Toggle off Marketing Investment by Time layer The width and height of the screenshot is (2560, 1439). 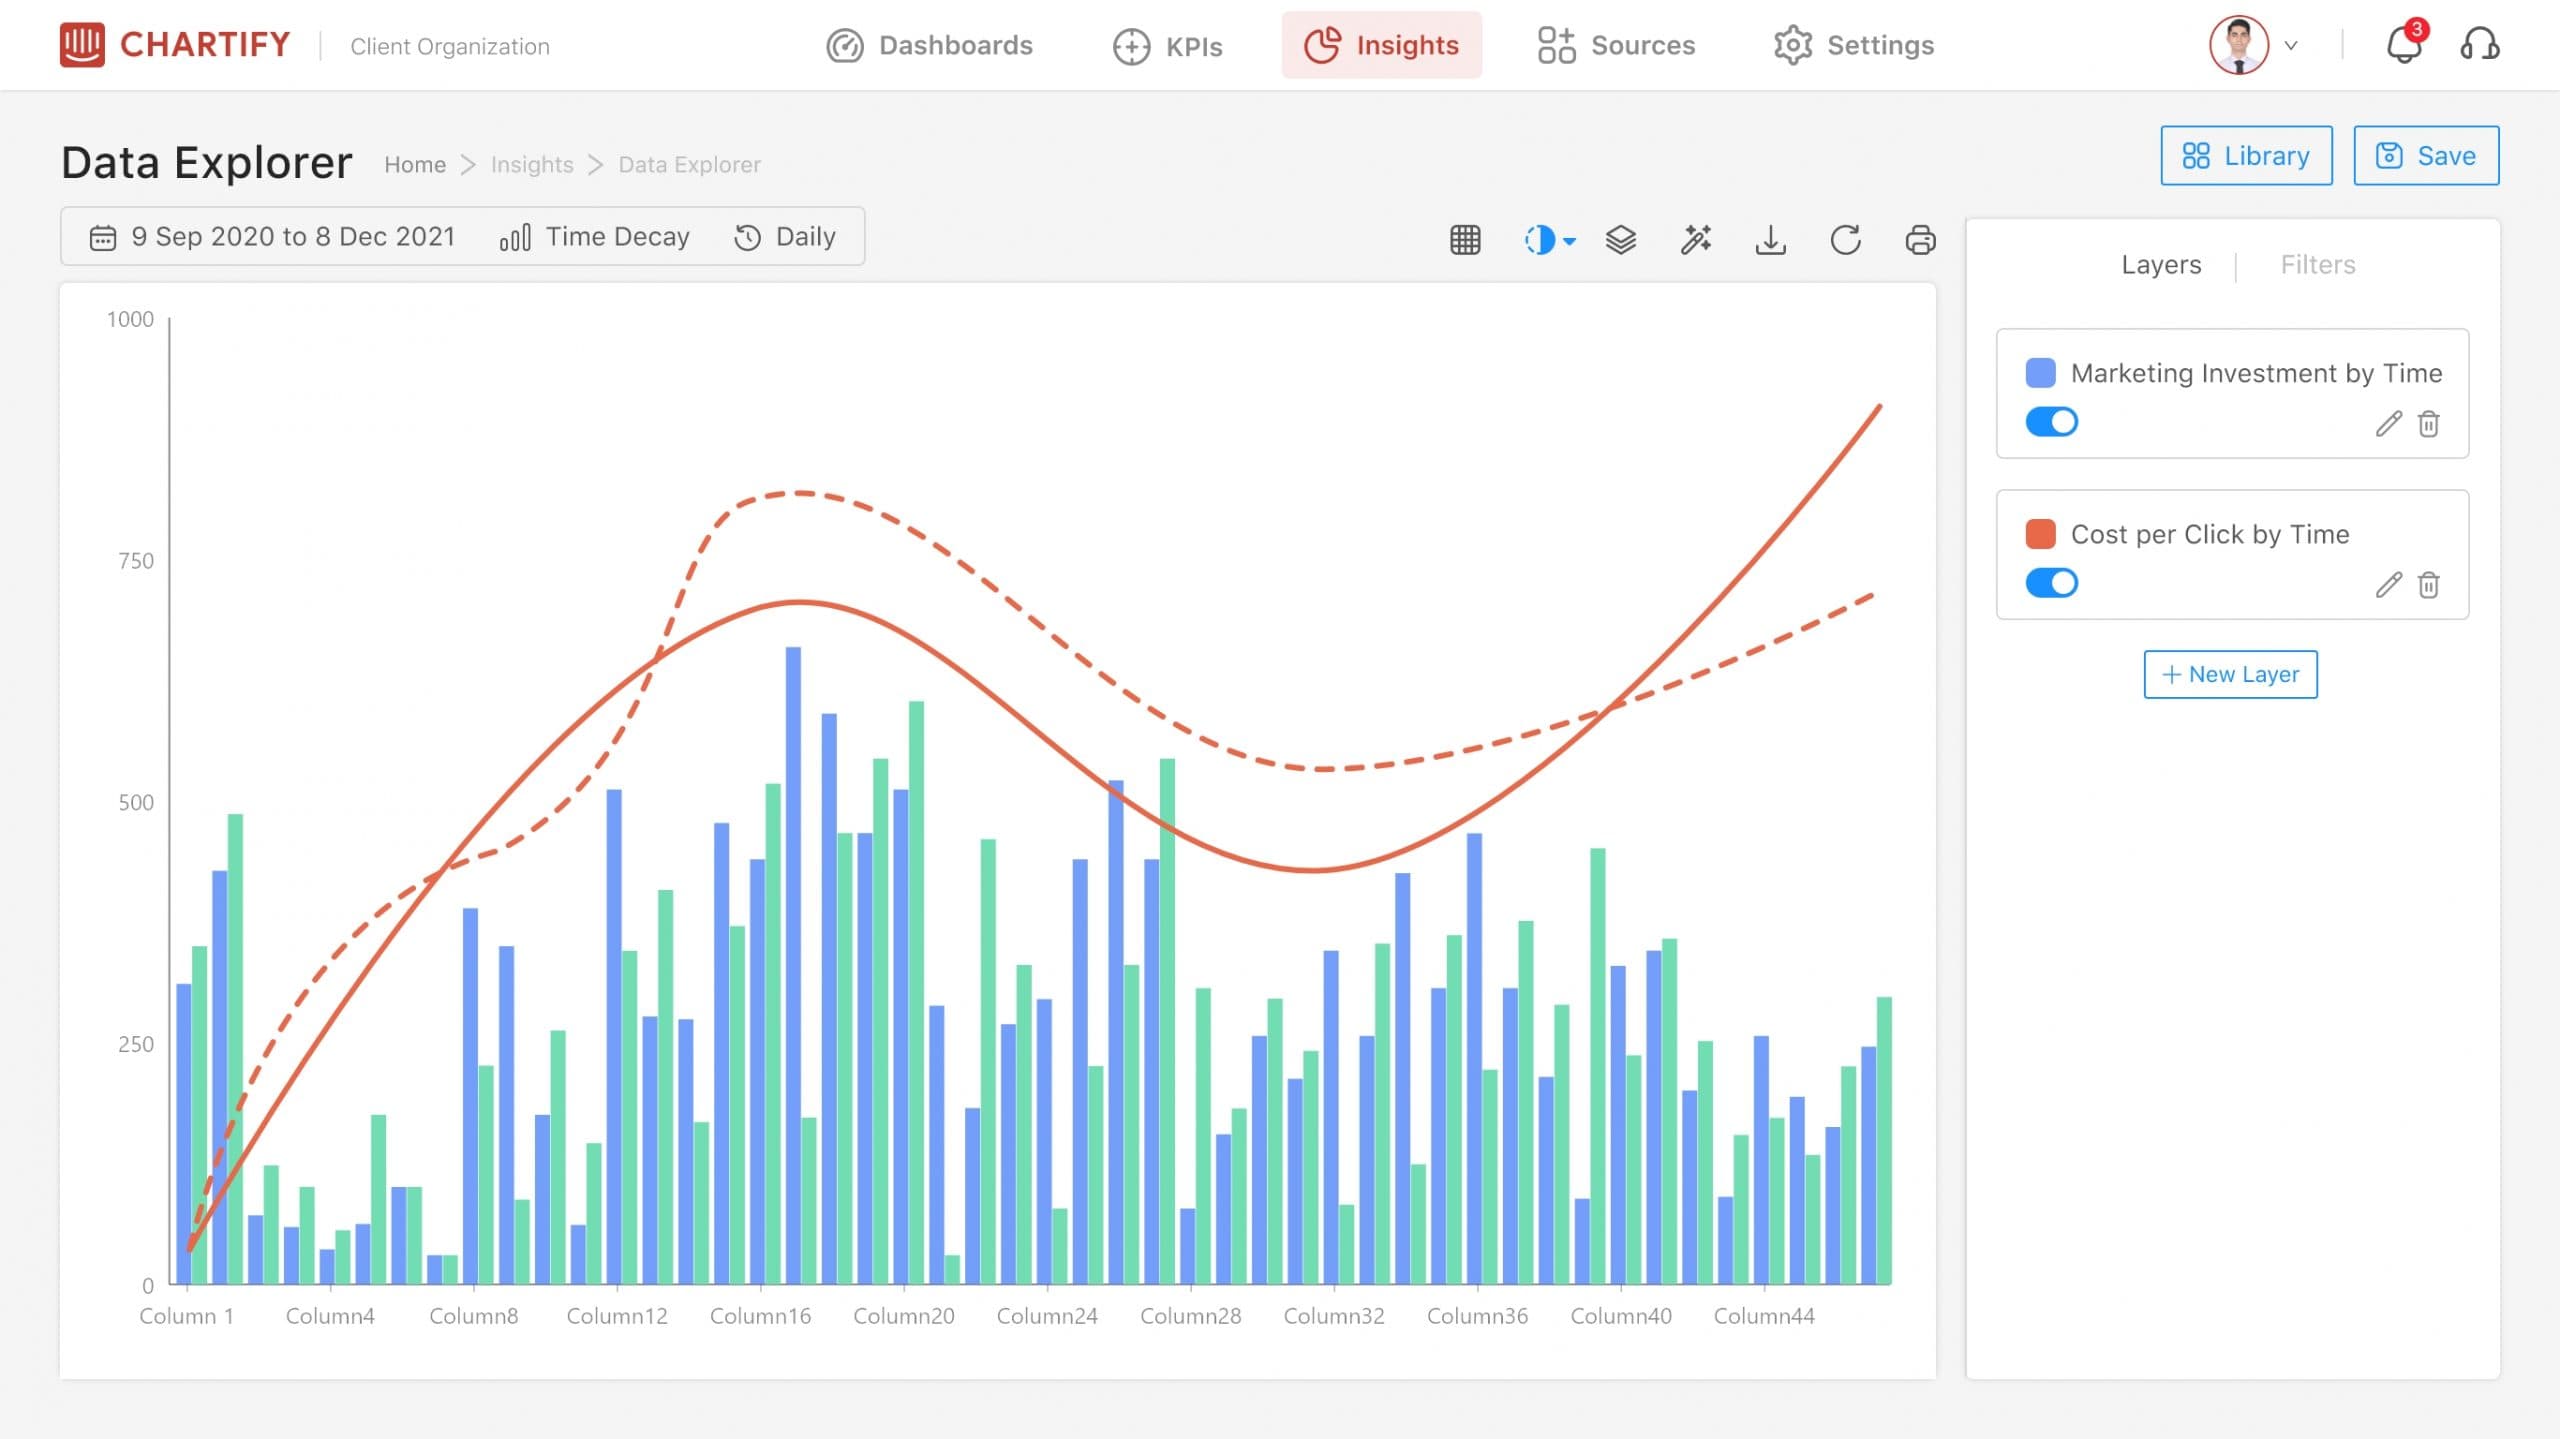point(2051,422)
